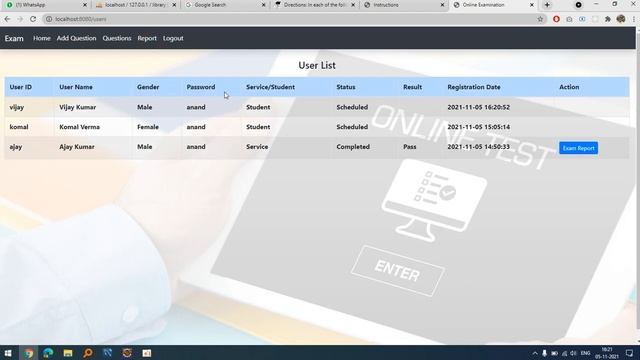Screen dimensions: 640x360
Task: Click the Exam brand link
Action: (14, 38)
